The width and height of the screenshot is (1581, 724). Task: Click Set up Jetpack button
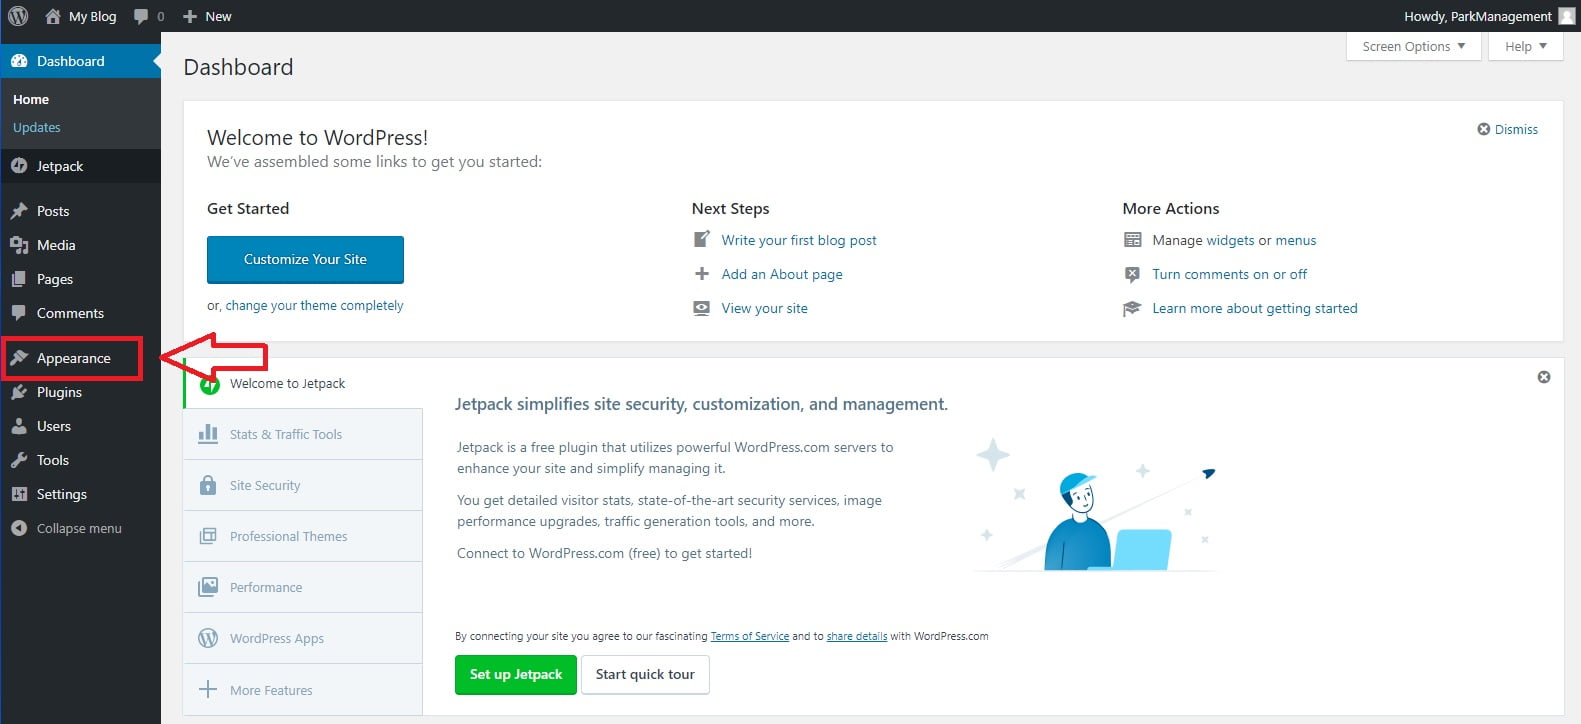(x=516, y=674)
